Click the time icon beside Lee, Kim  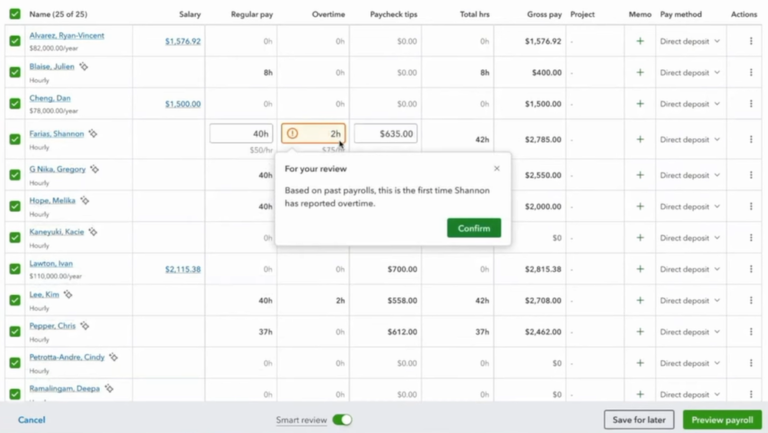(x=68, y=294)
